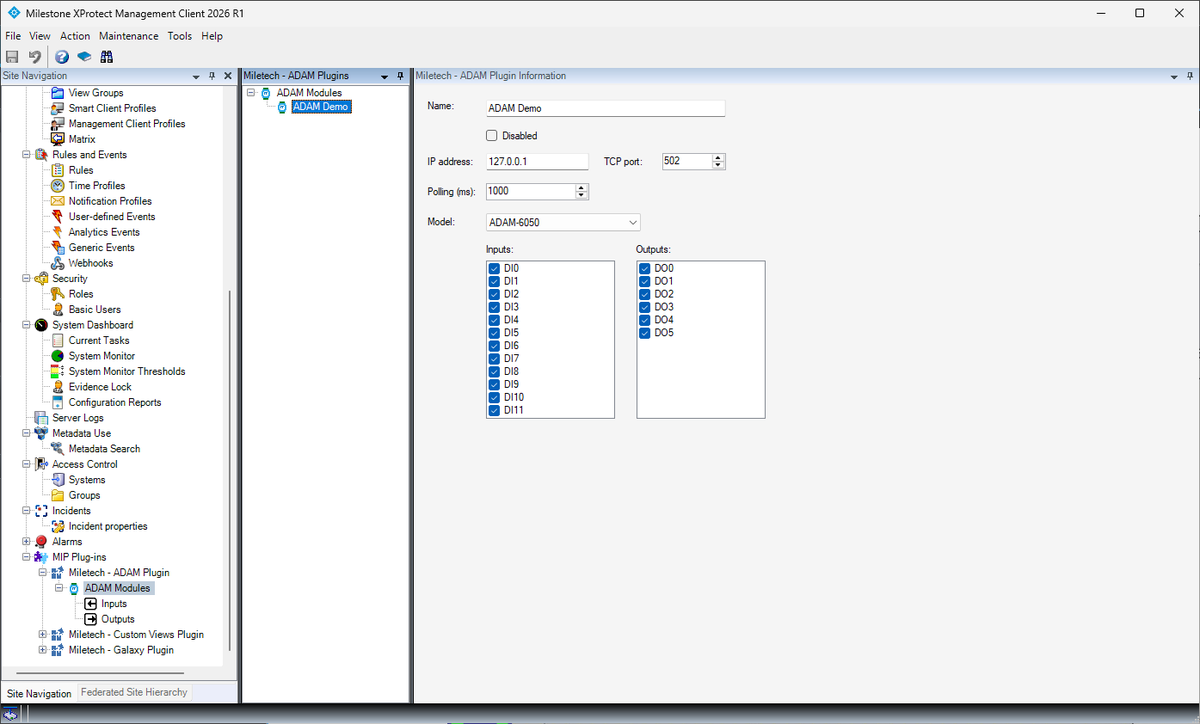
Task: Click the Server Logs icon
Action: pyautogui.click(x=41, y=418)
